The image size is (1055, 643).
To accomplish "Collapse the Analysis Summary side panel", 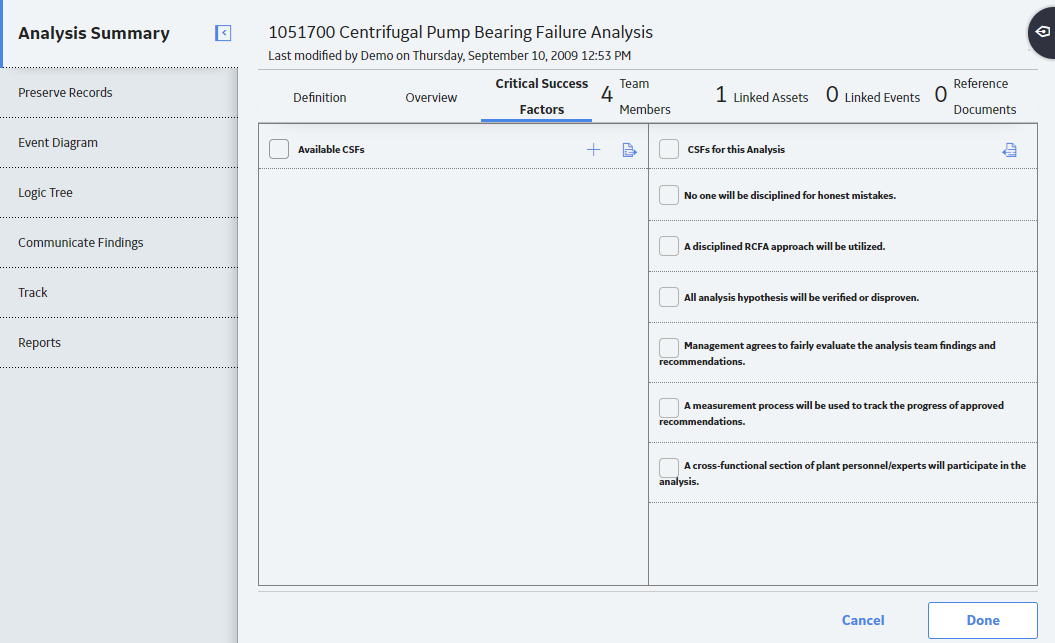I will [223, 33].
